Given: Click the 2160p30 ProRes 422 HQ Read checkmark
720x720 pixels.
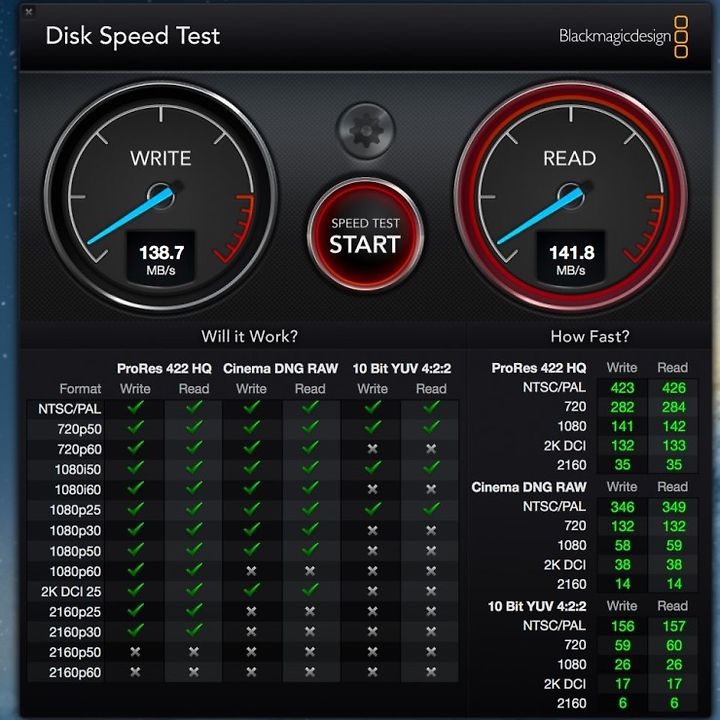Looking at the screenshot, I should point(194,630).
